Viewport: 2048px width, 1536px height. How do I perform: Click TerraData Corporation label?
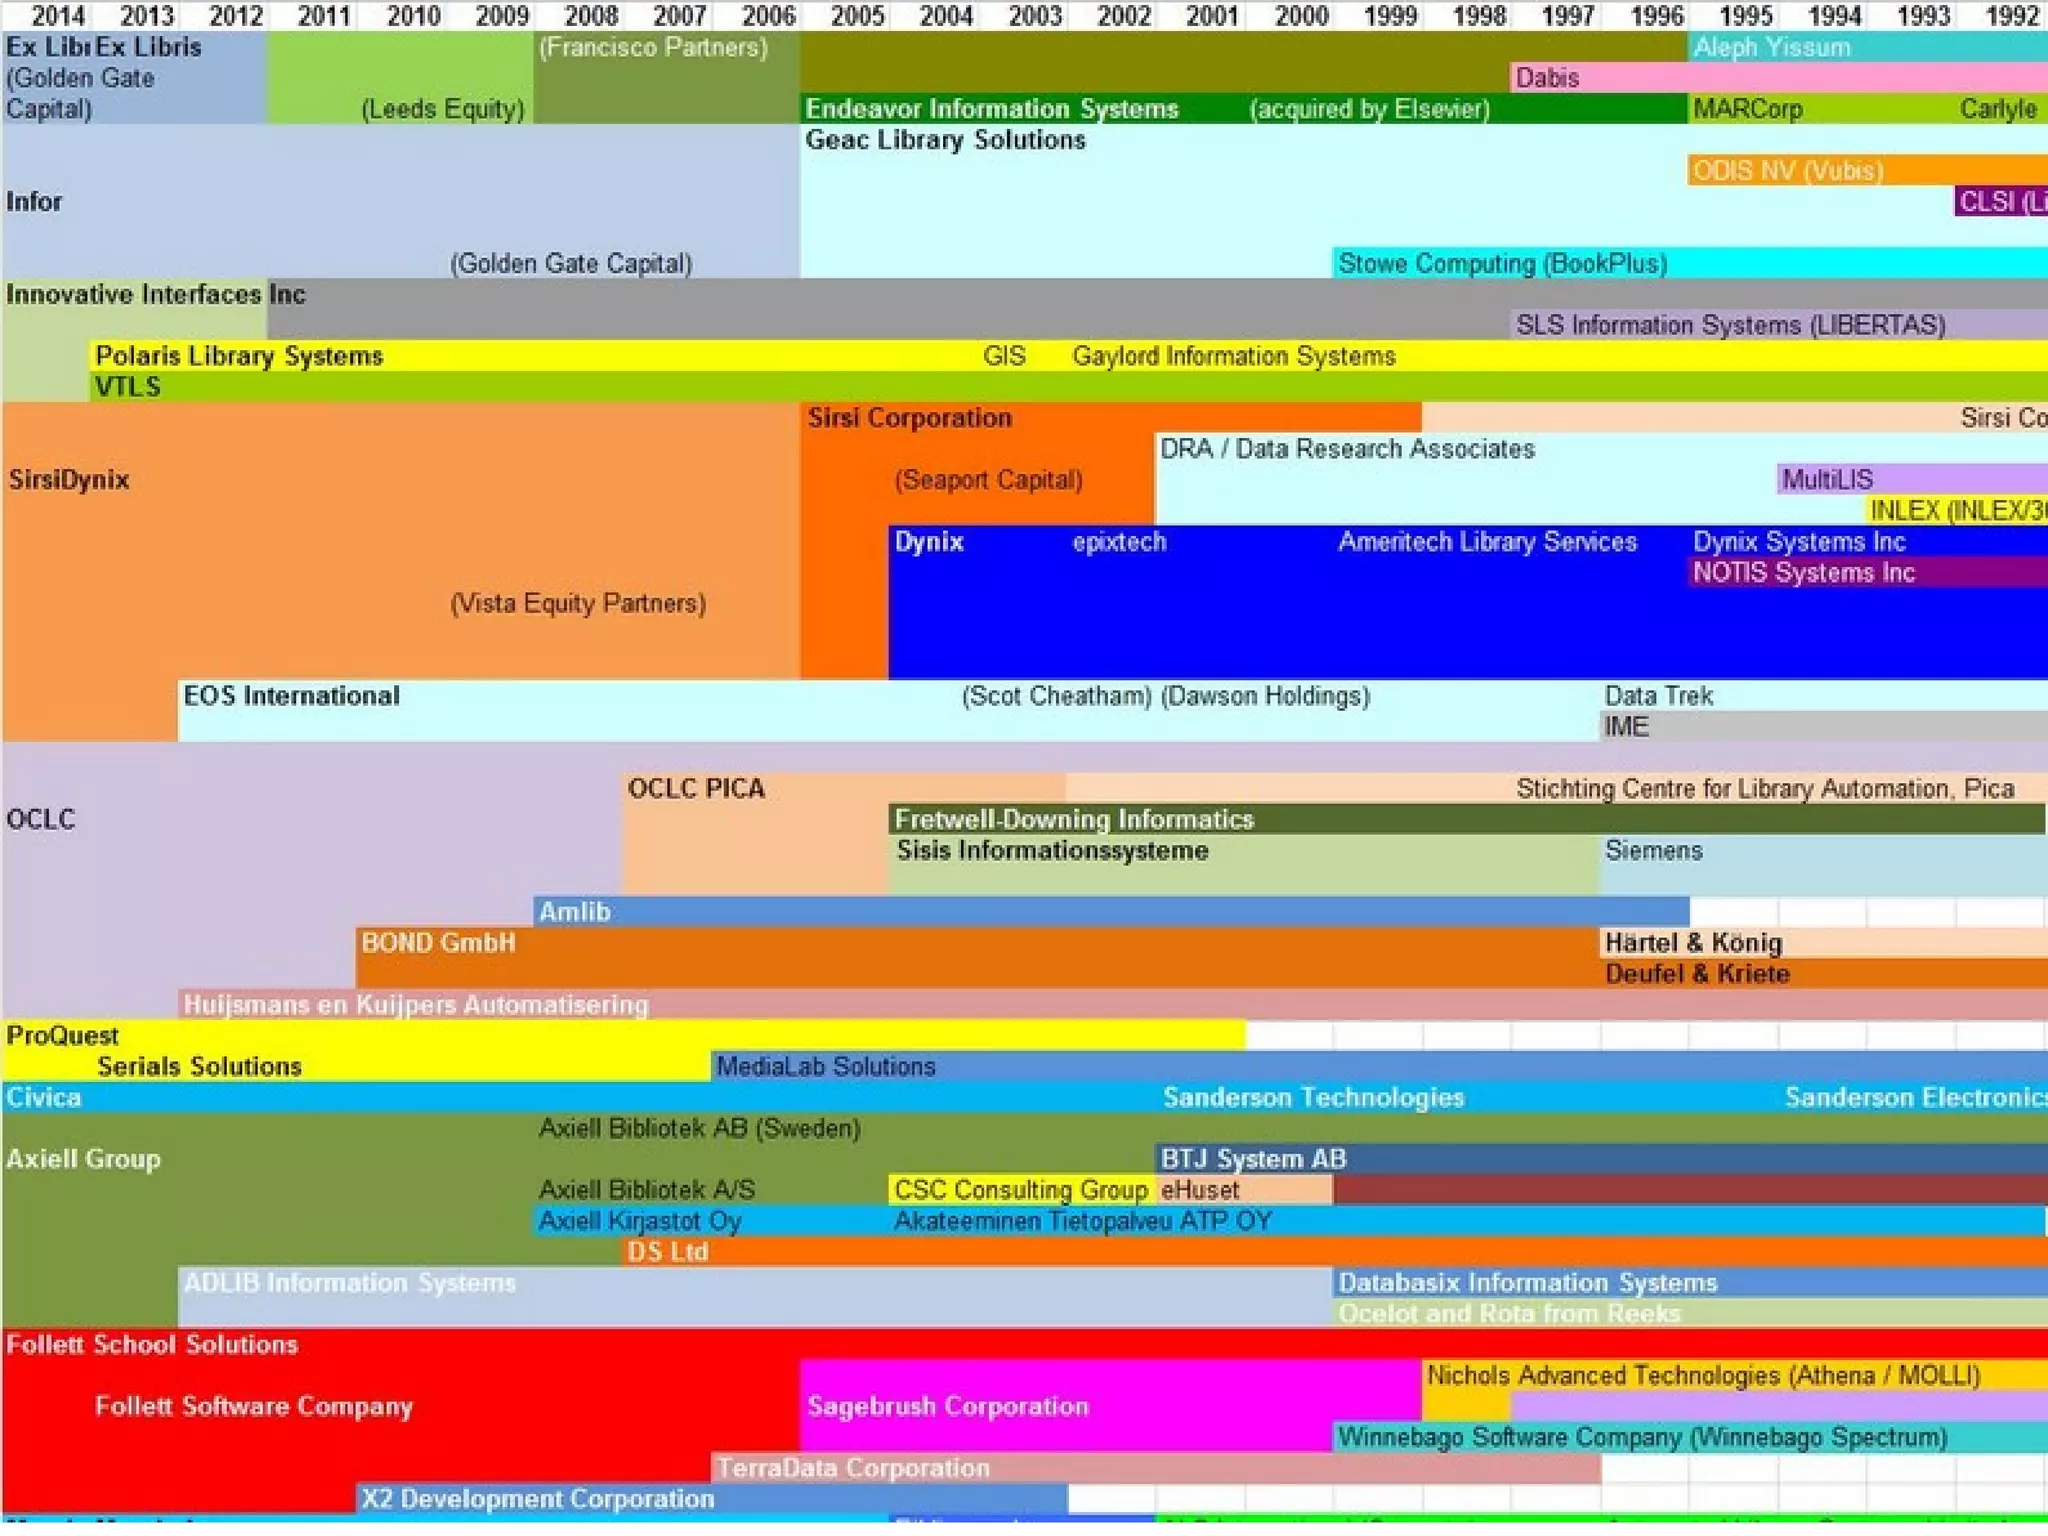pos(853,1469)
